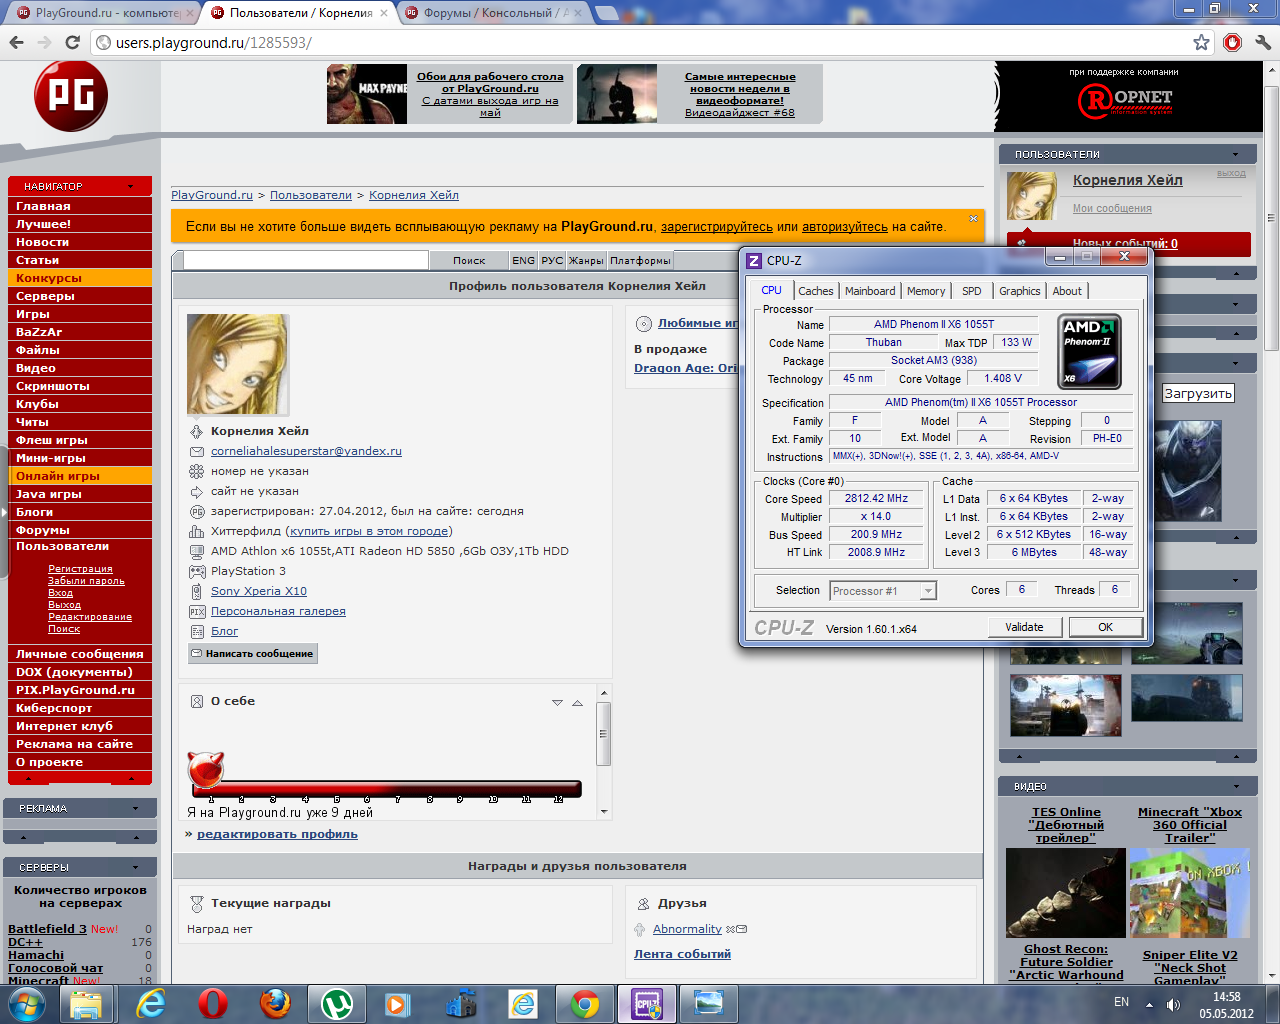Click the Chrome address bar
1280x1024 pixels.
coord(640,42)
